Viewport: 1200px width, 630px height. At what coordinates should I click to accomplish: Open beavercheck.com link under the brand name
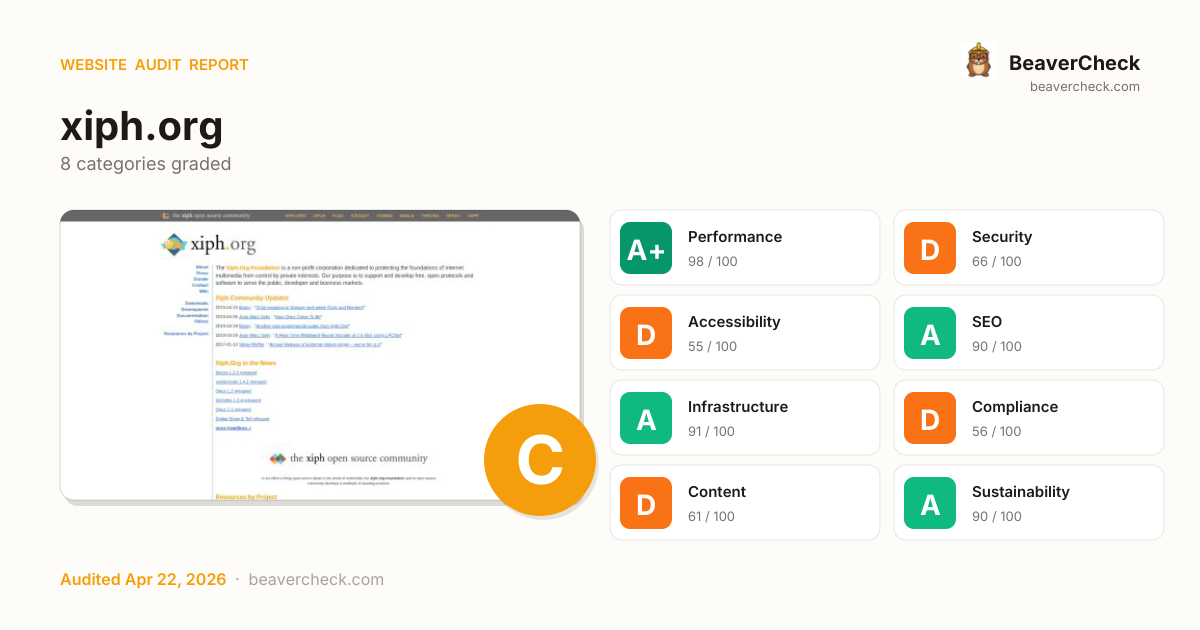tap(1084, 87)
